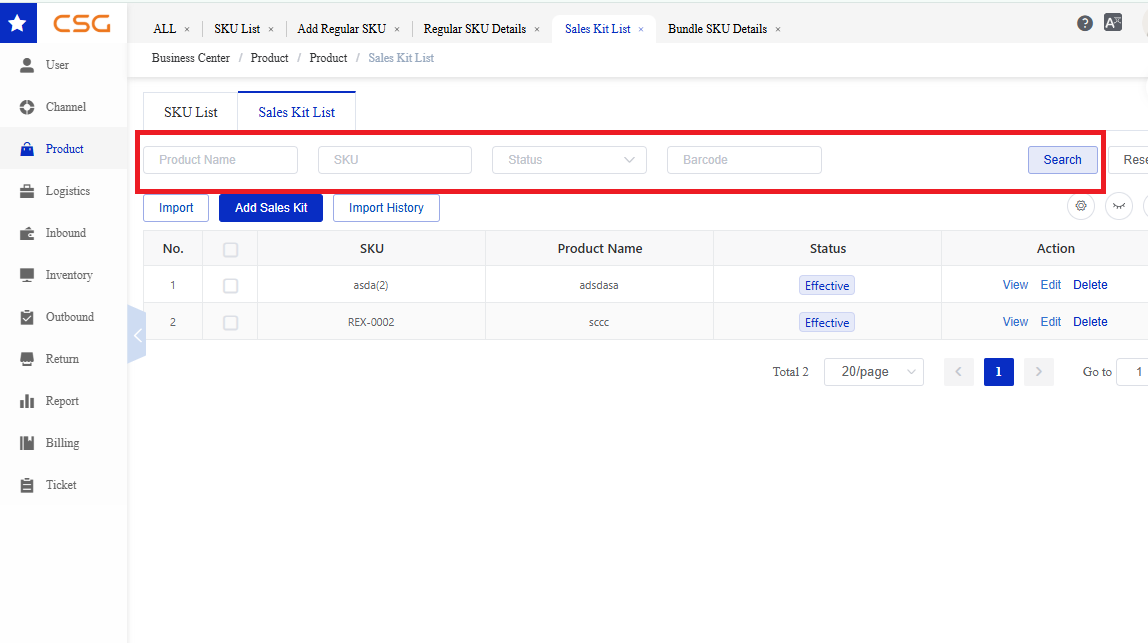
Task: Open table column settings gear
Action: [x=1081, y=207]
